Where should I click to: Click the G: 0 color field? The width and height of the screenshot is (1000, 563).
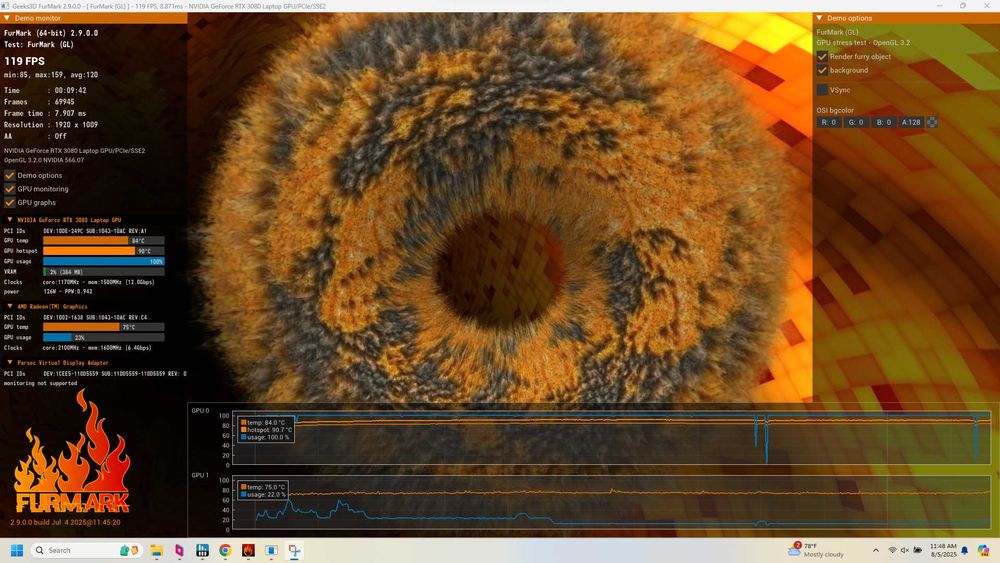(x=856, y=122)
